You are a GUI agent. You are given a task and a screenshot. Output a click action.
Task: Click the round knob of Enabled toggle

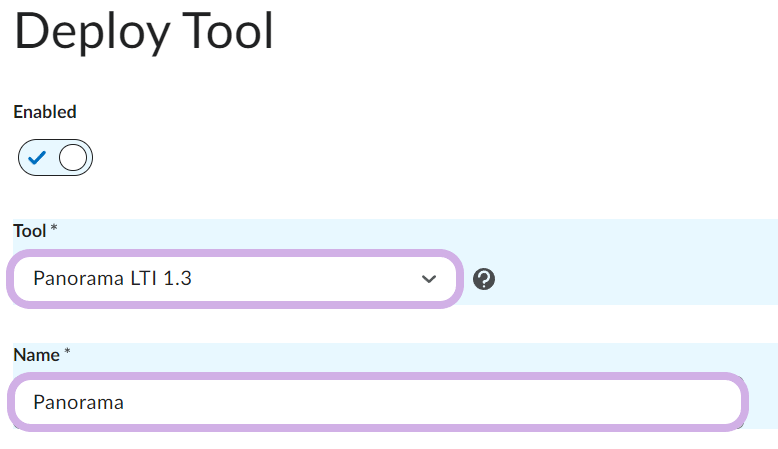73,158
